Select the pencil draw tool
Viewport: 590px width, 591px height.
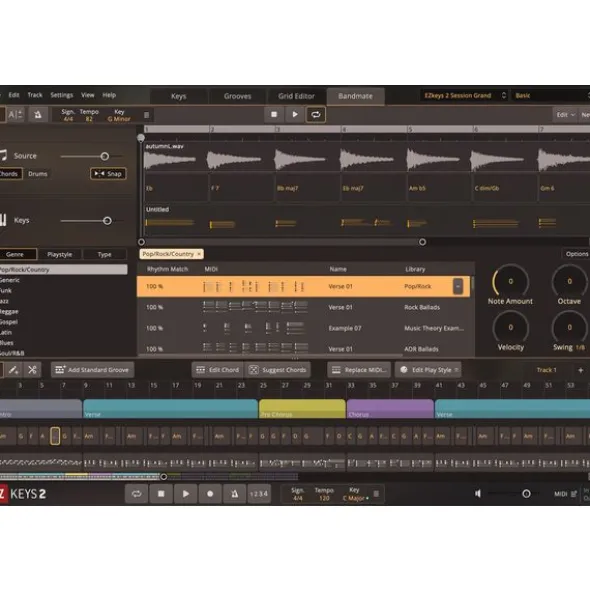pos(13,370)
